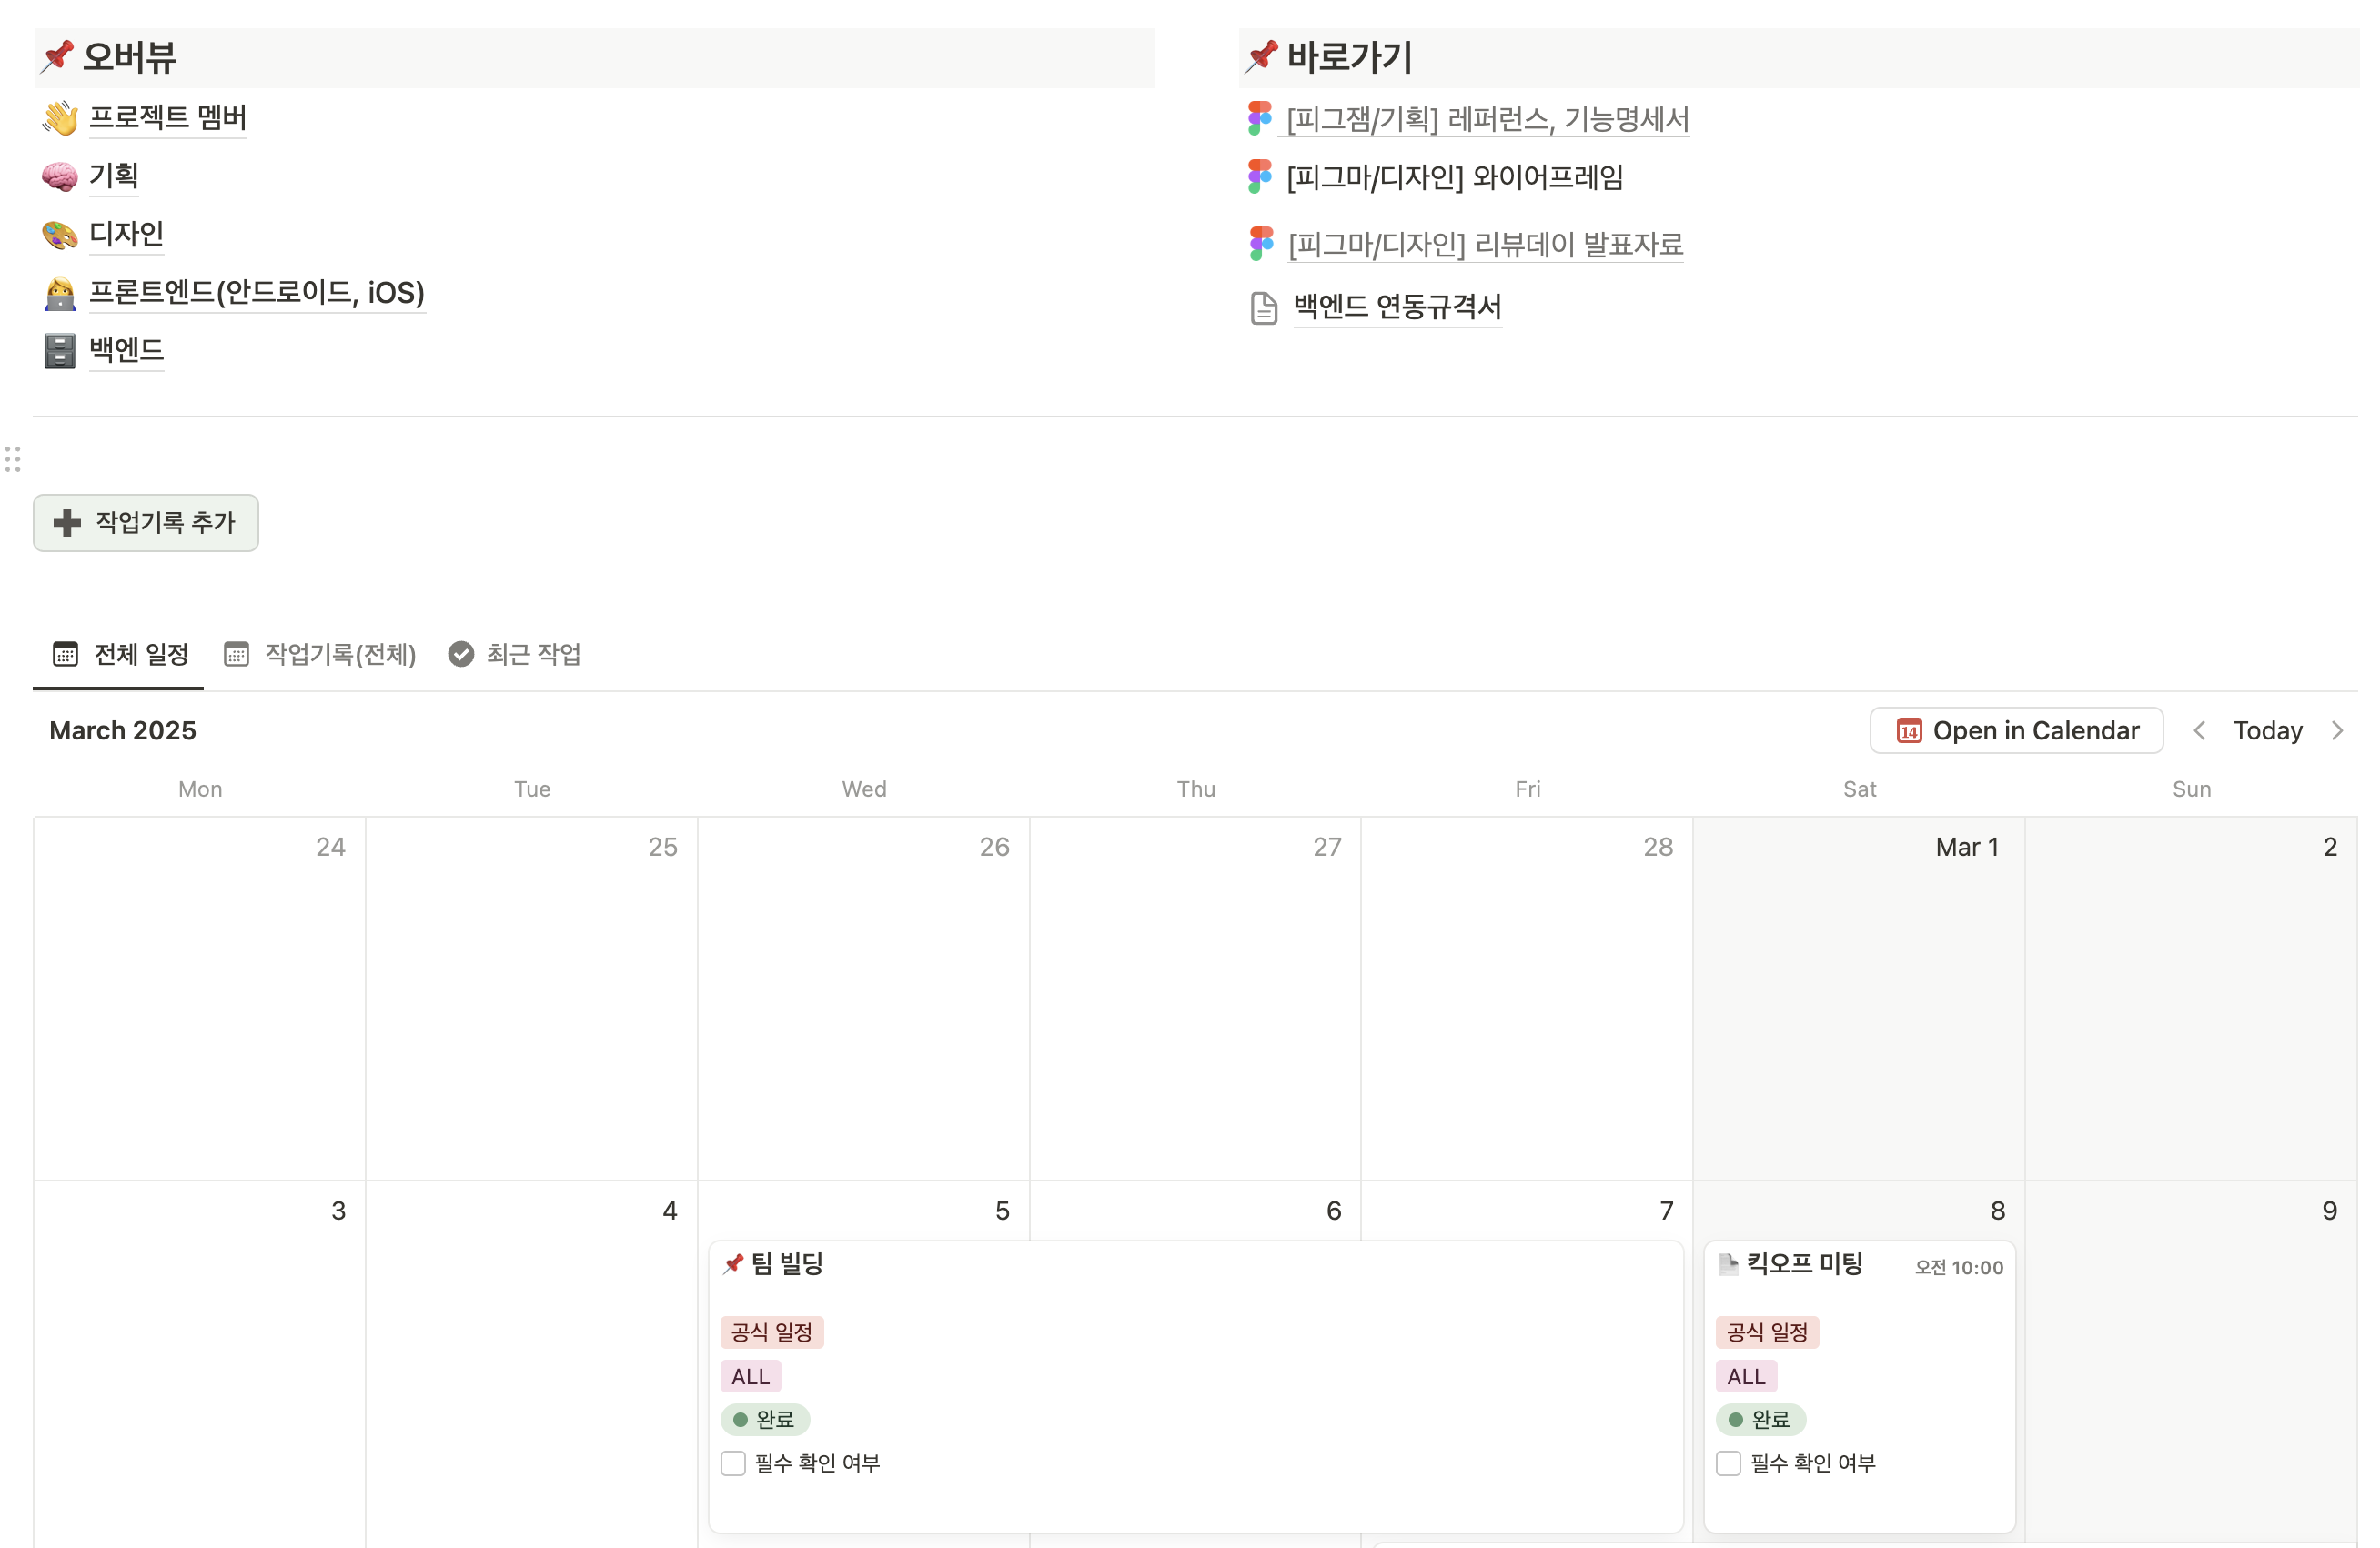Click the brain icon next to 기획
The width and height of the screenshot is (2380, 1548).
click(x=59, y=176)
